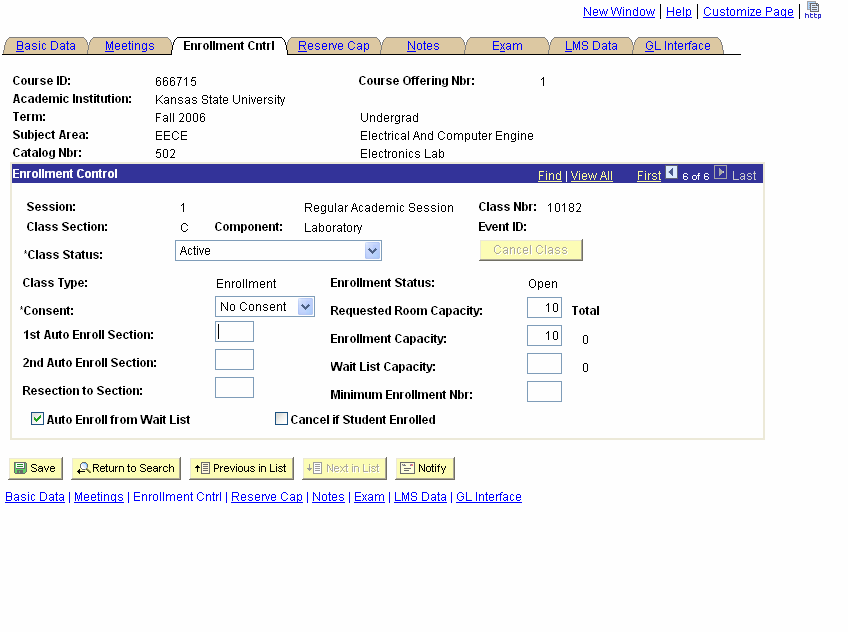The image size is (848, 632).
Task: Open the Reserve Cap tab
Action: click(334, 46)
